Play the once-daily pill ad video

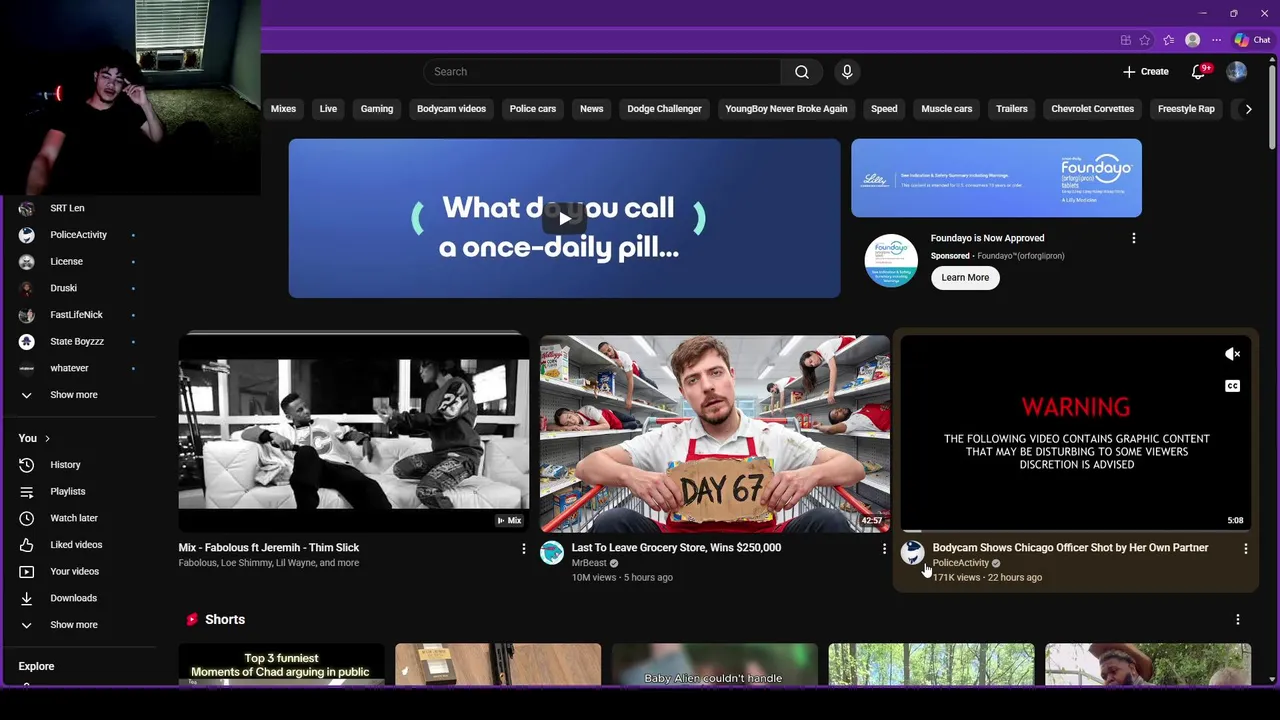pos(564,218)
